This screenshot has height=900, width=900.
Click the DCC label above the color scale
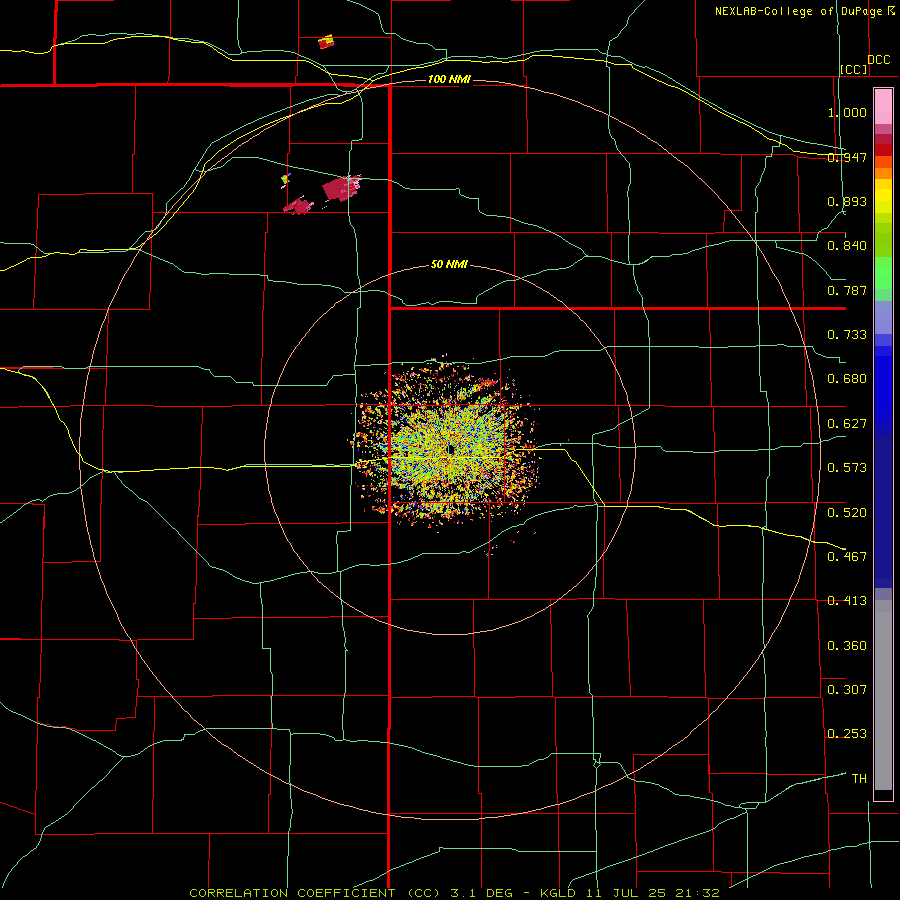pyautogui.click(x=878, y=60)
